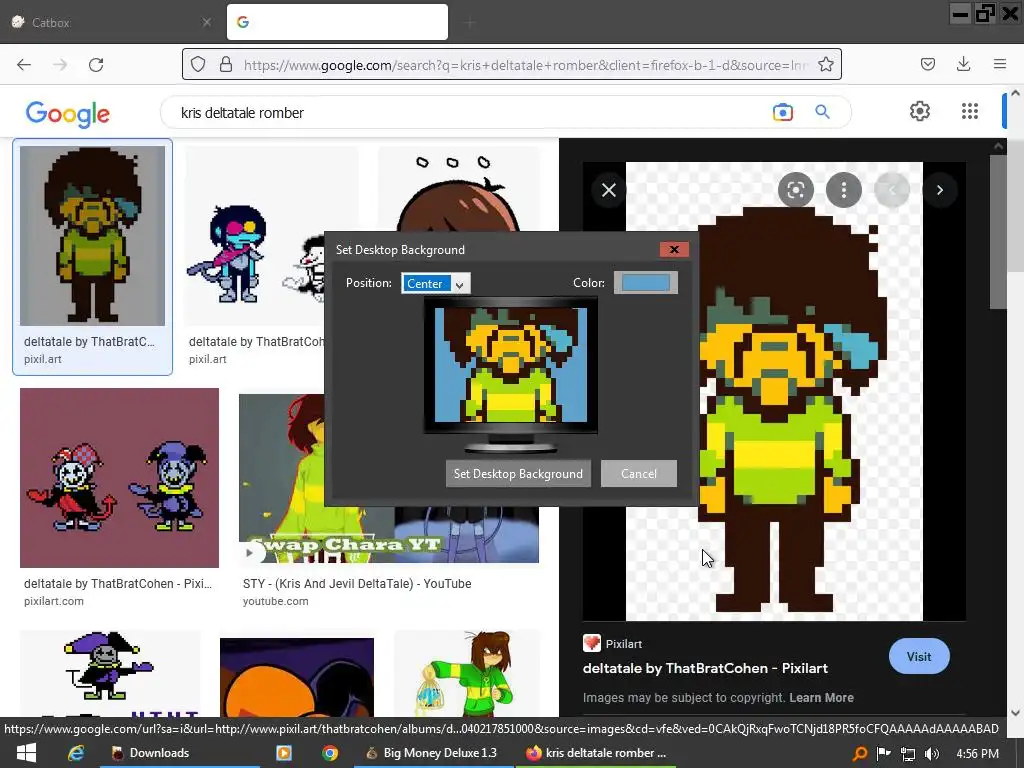
Task: Open the purple jester pixel thumbnail
Action: 110,673
